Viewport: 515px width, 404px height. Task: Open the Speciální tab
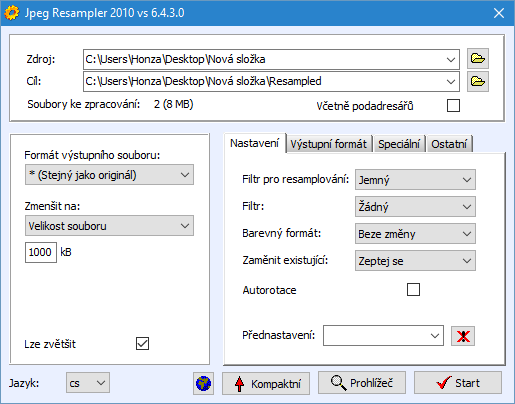click(x=399, y=144)
